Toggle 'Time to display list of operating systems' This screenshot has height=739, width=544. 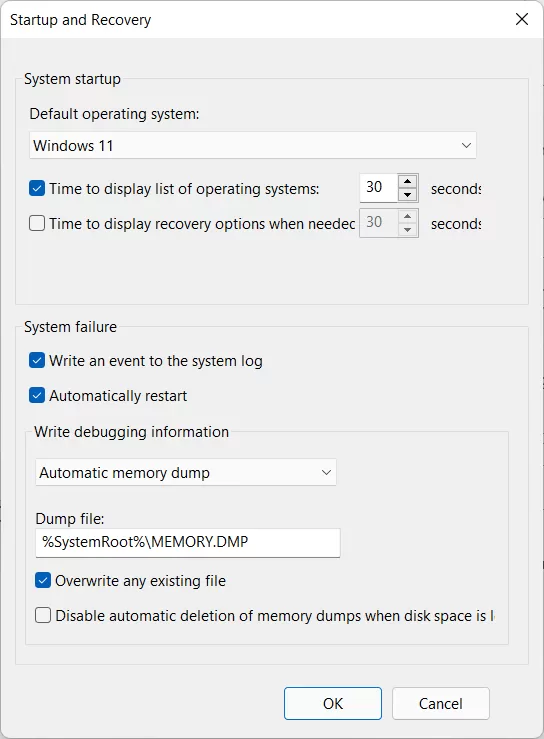37,188
